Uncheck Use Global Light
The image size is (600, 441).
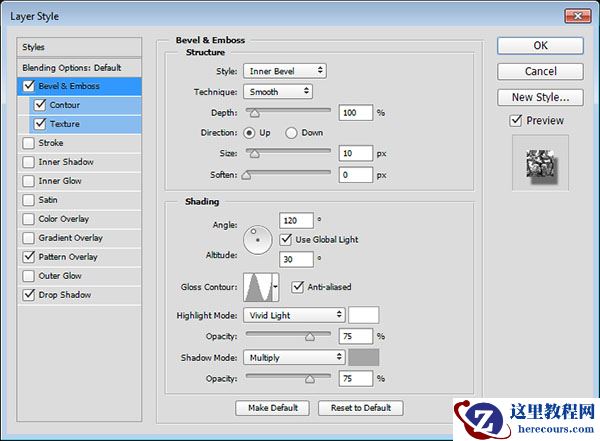(287, 239)
